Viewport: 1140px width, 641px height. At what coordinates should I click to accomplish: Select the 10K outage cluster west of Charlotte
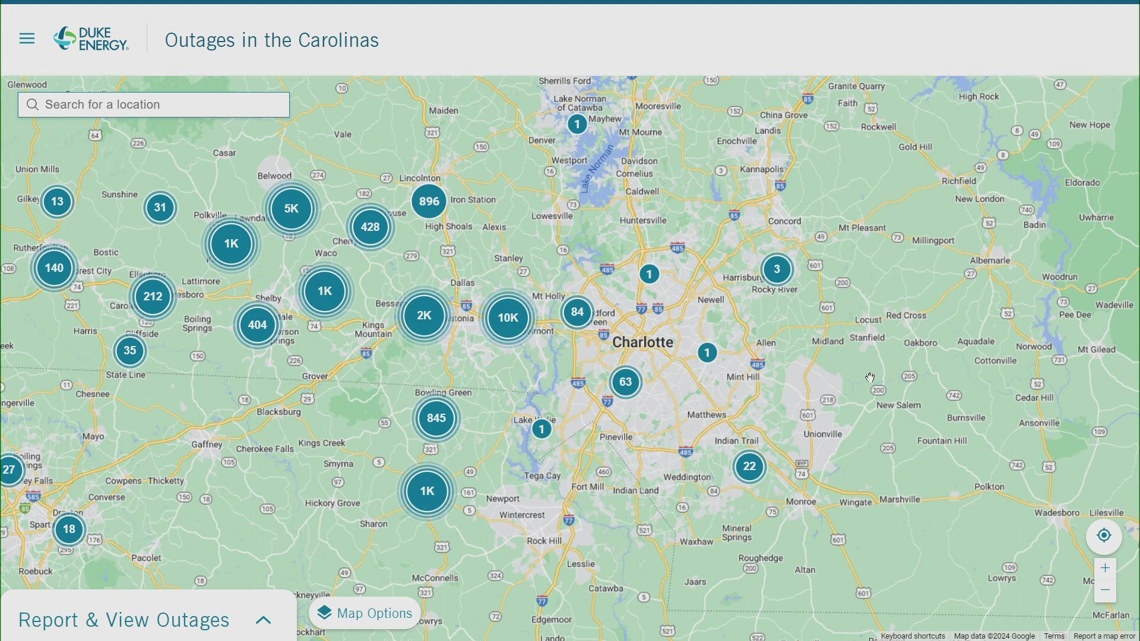click(x=507, y=316)
